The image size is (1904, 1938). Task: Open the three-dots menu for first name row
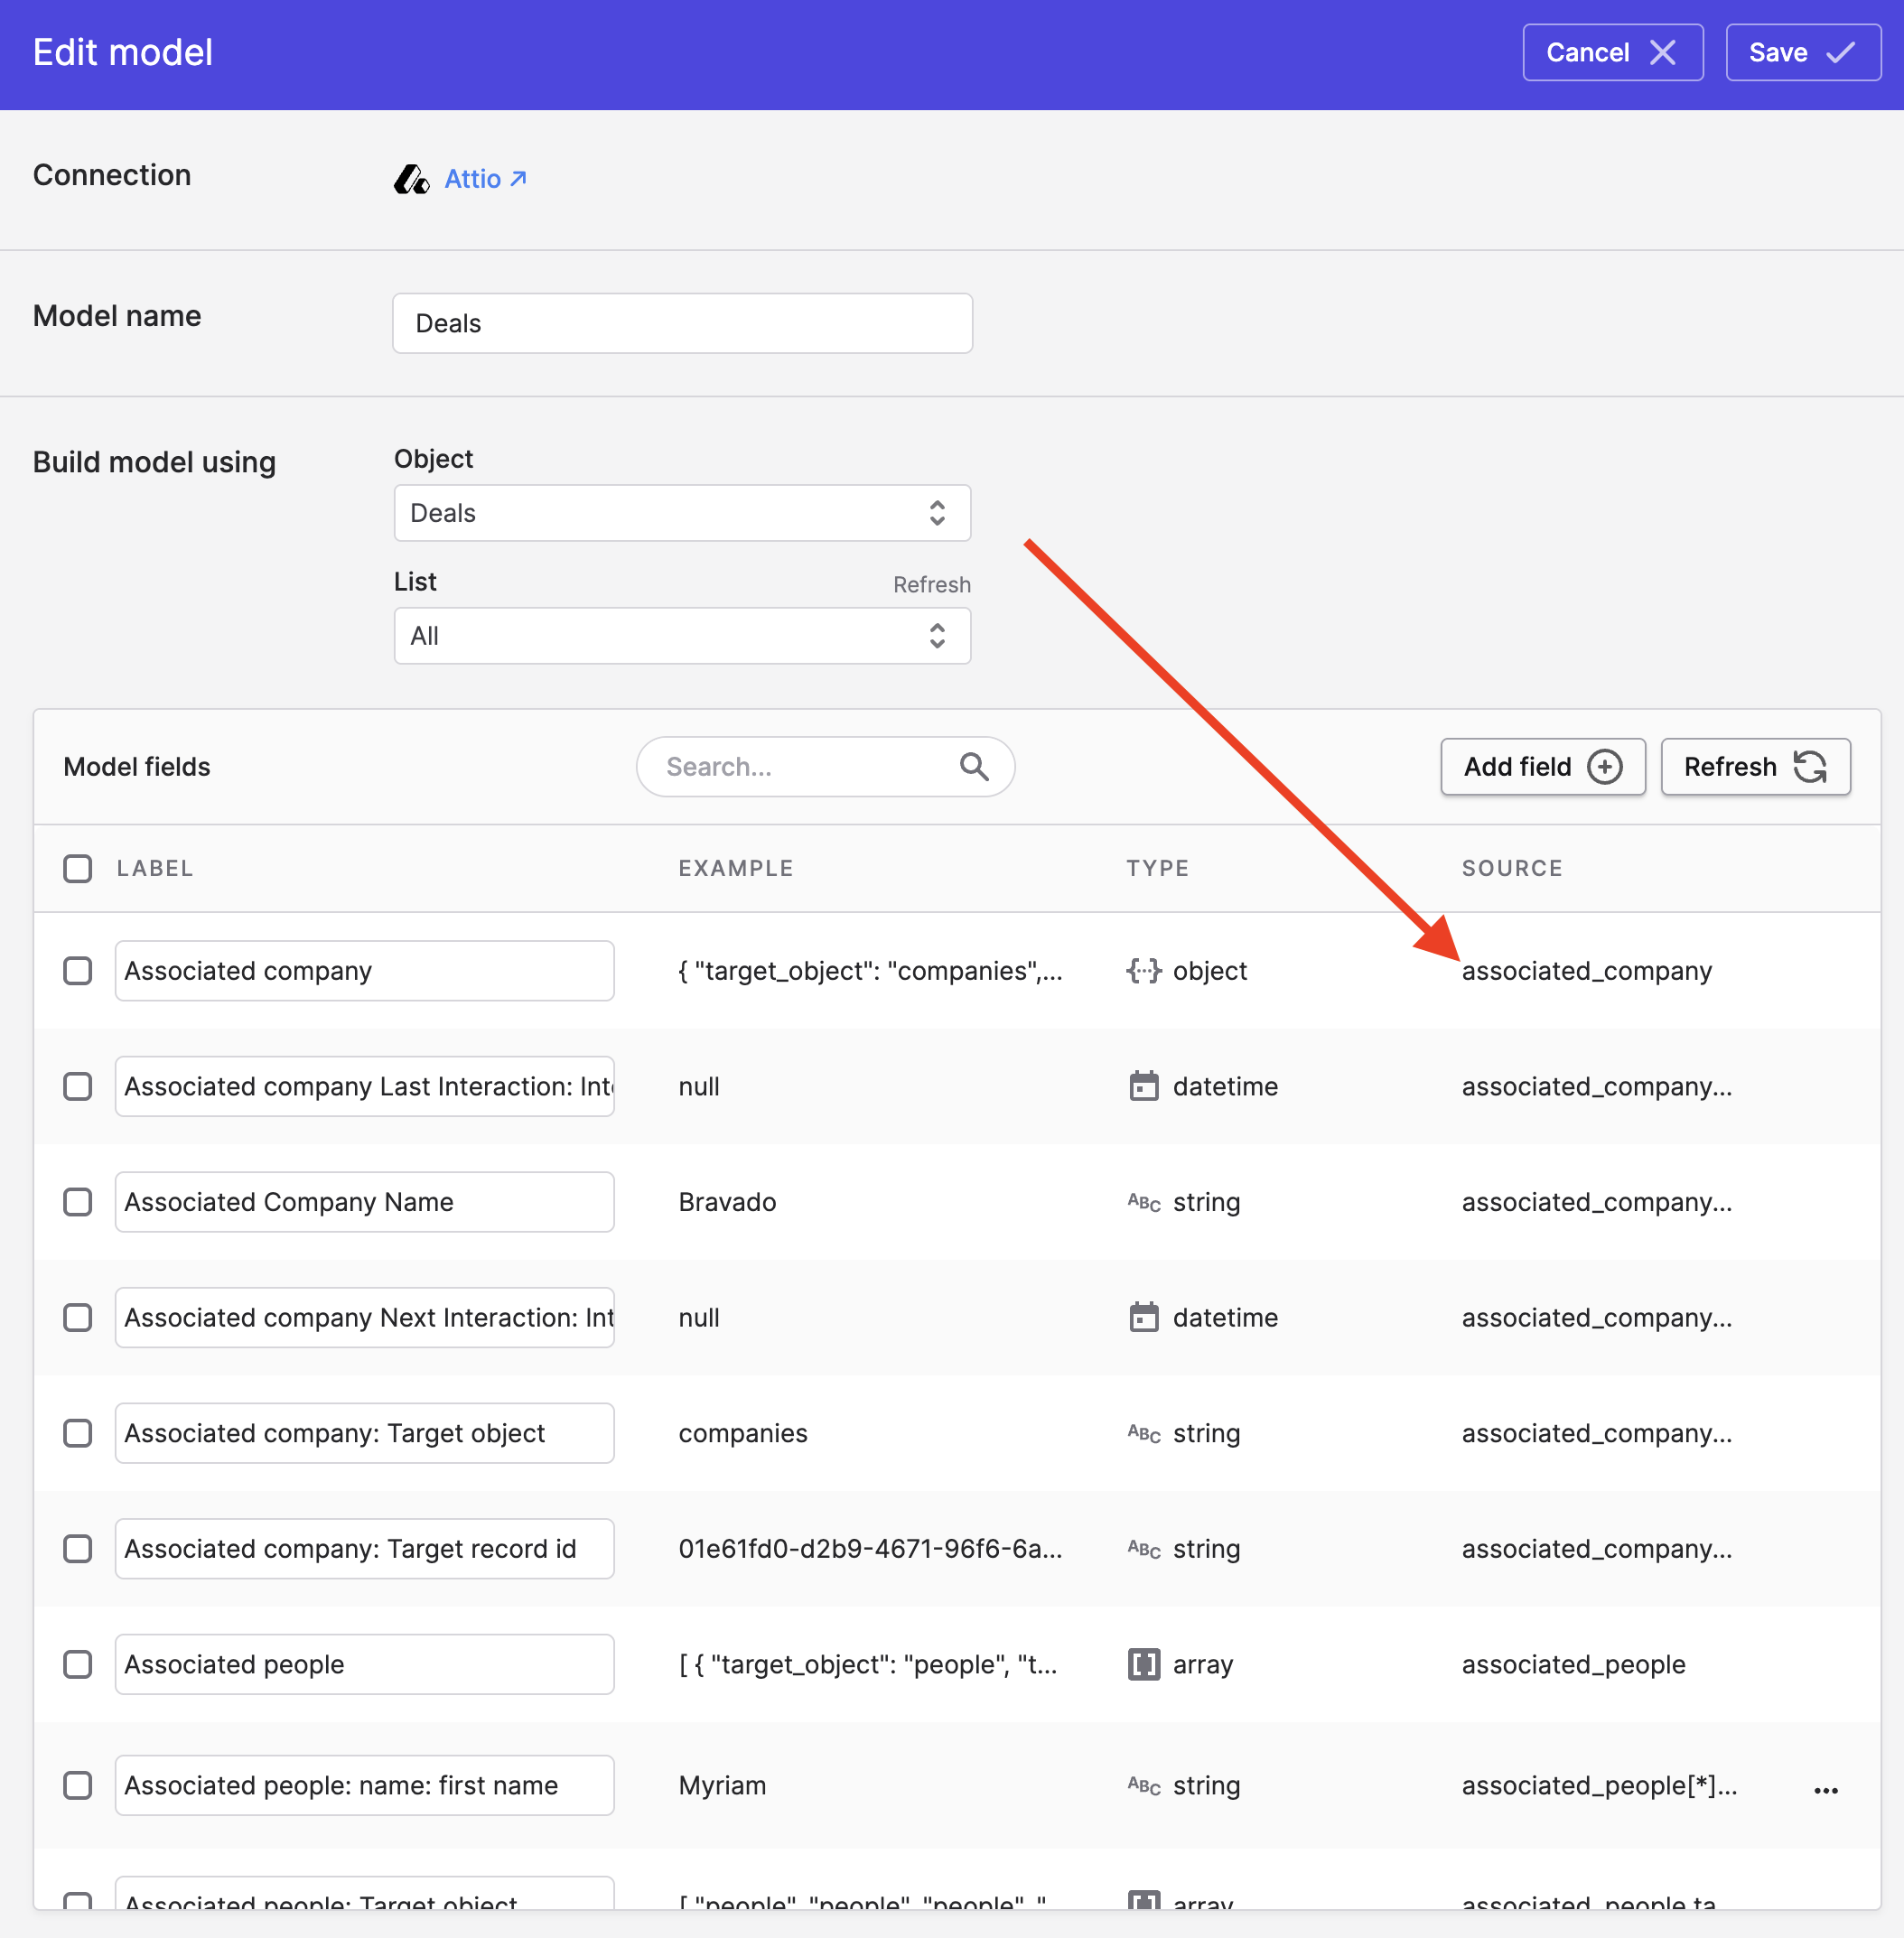[x=1825, y=1790]
